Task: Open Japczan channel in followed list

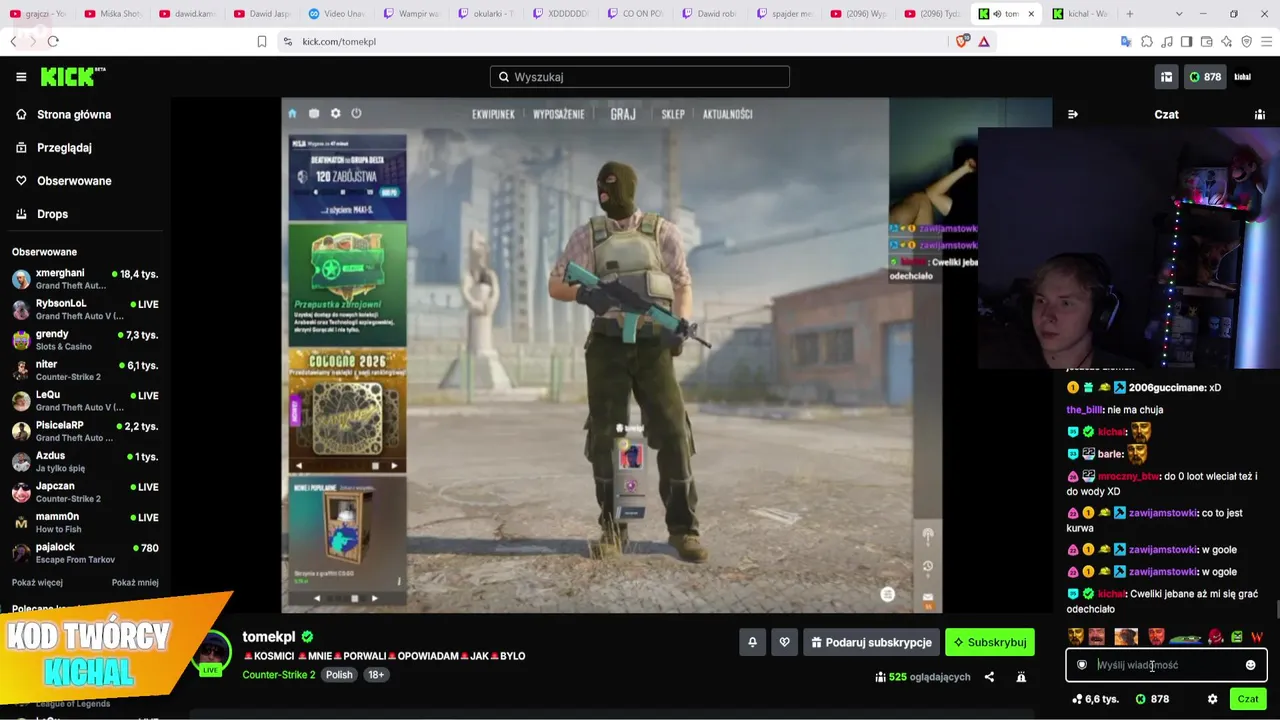Action: 85,492
